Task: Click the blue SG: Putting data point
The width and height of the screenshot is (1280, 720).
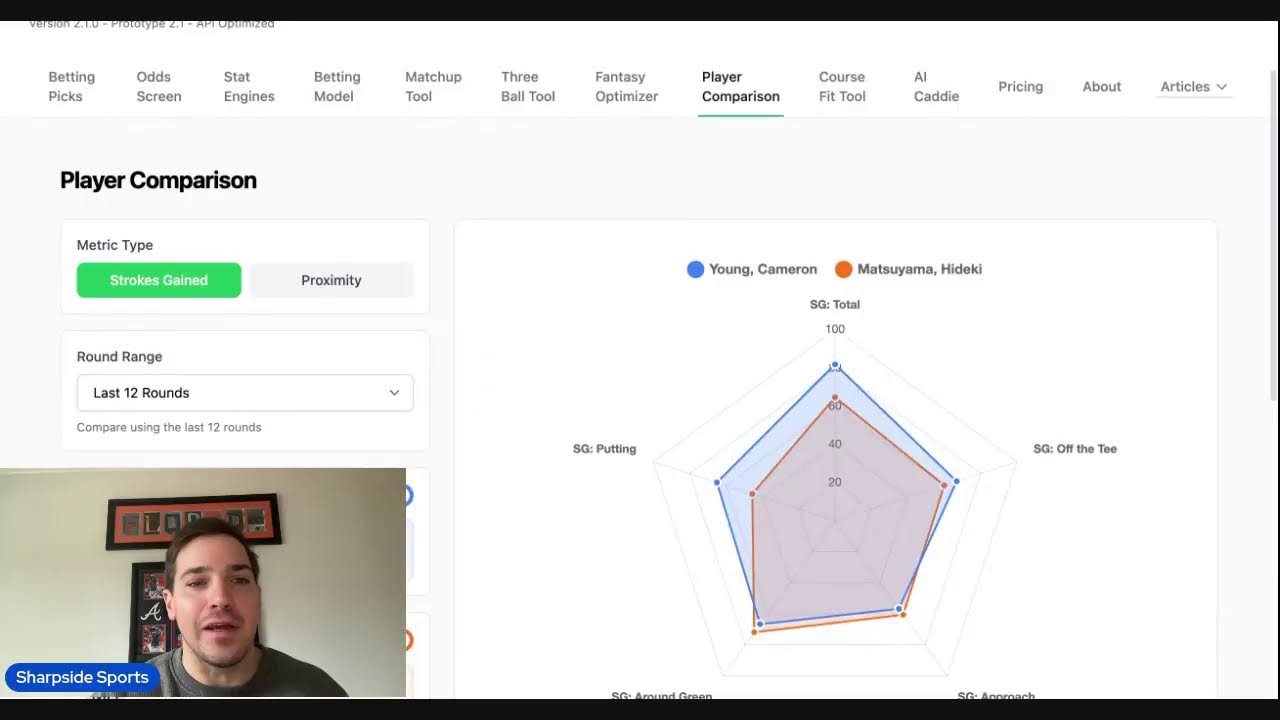Action: [717, 482]
